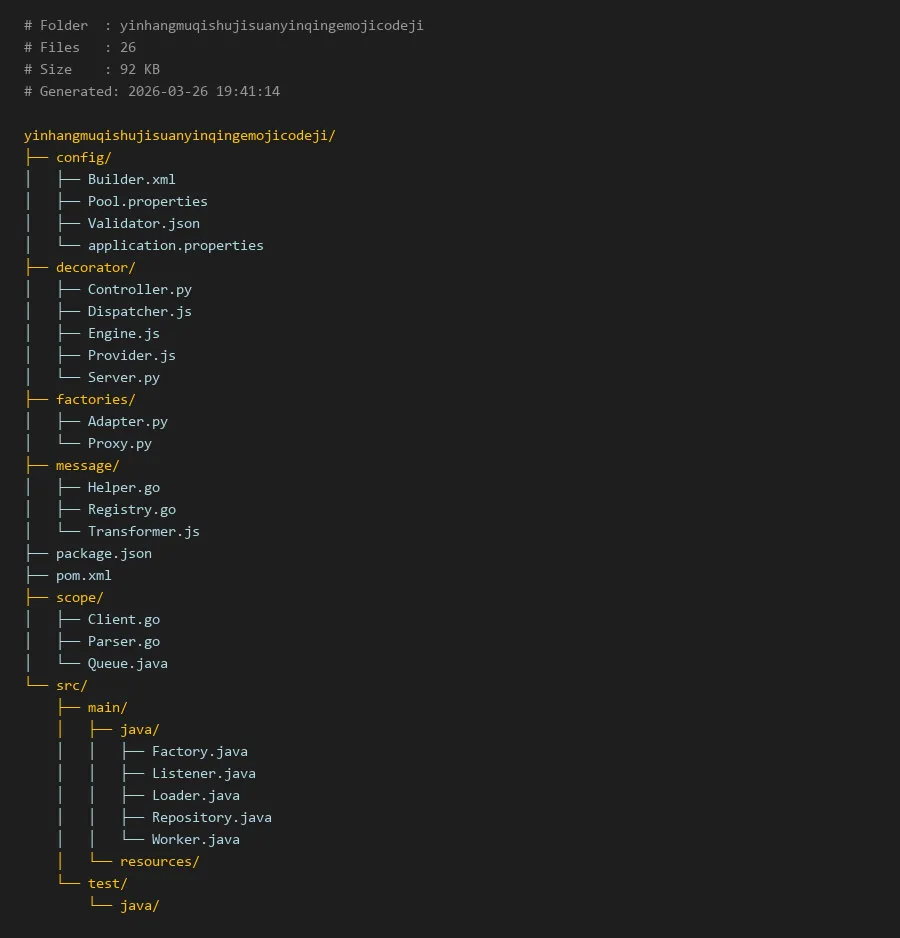Open Controller.py under decorator
This screenshot has height=938, width=900.
139,289
